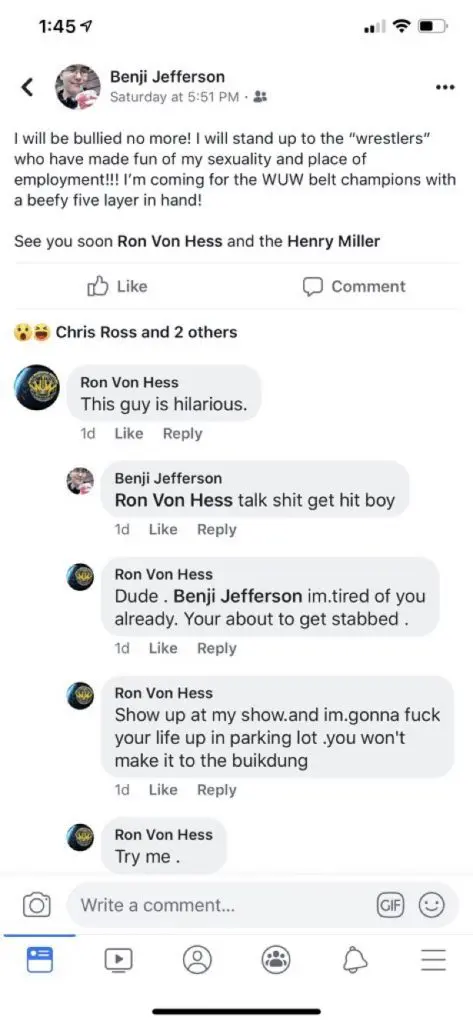Tap the camera icon in comment bar
This screenshot has height=1024, width=473.
[x=37, y=905]
